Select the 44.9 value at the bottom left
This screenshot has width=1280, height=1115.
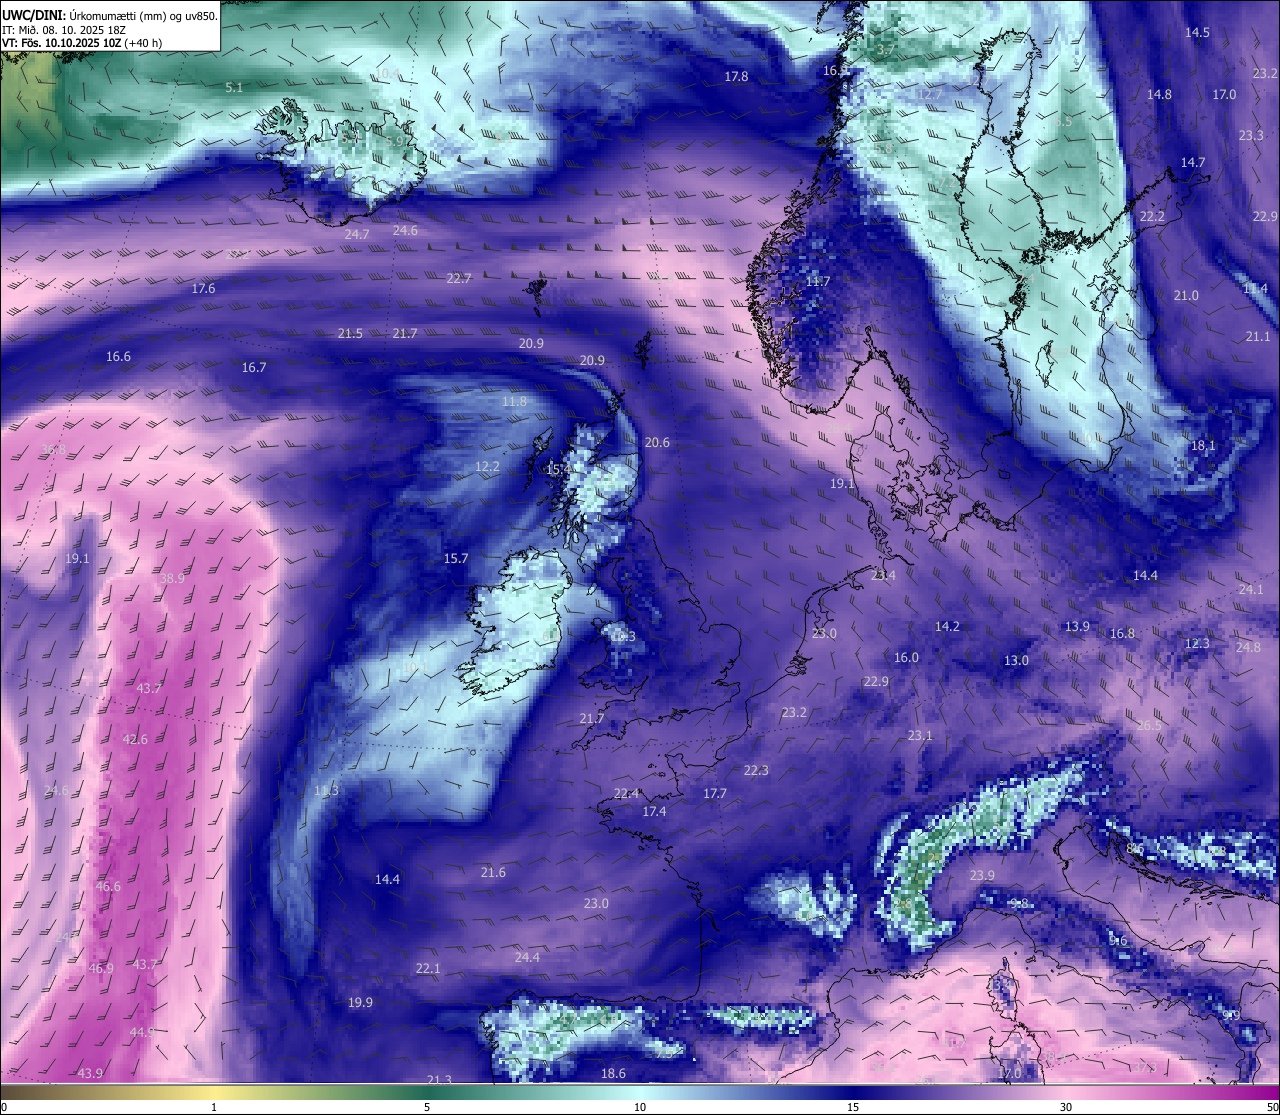142,1033
